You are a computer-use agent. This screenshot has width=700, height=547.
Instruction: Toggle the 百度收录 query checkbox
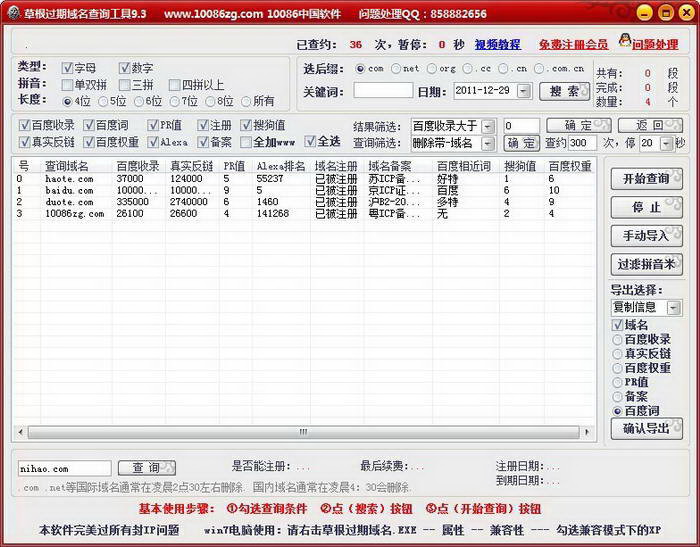[x=25, y=125]
